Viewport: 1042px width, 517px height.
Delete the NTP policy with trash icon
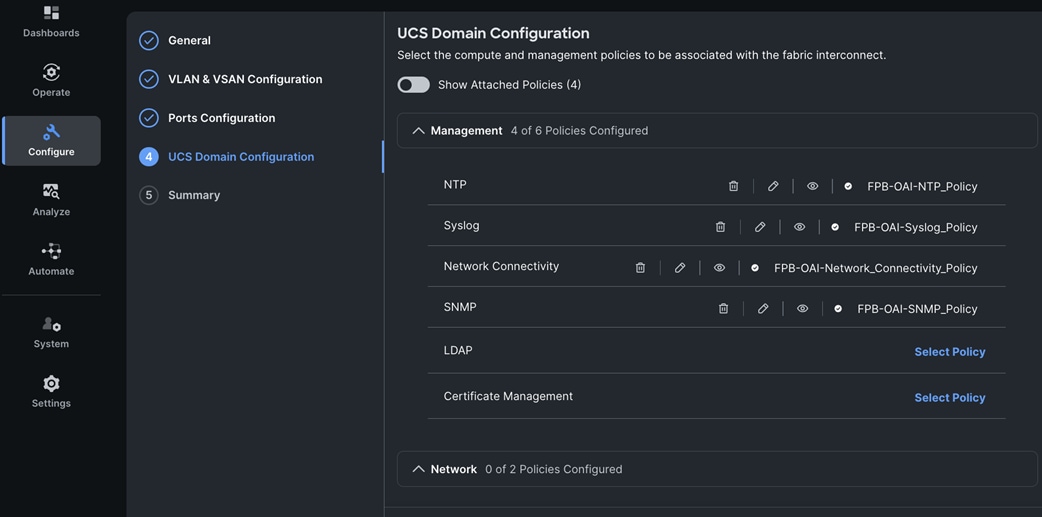pyautogui.click(x=734, y=186)
